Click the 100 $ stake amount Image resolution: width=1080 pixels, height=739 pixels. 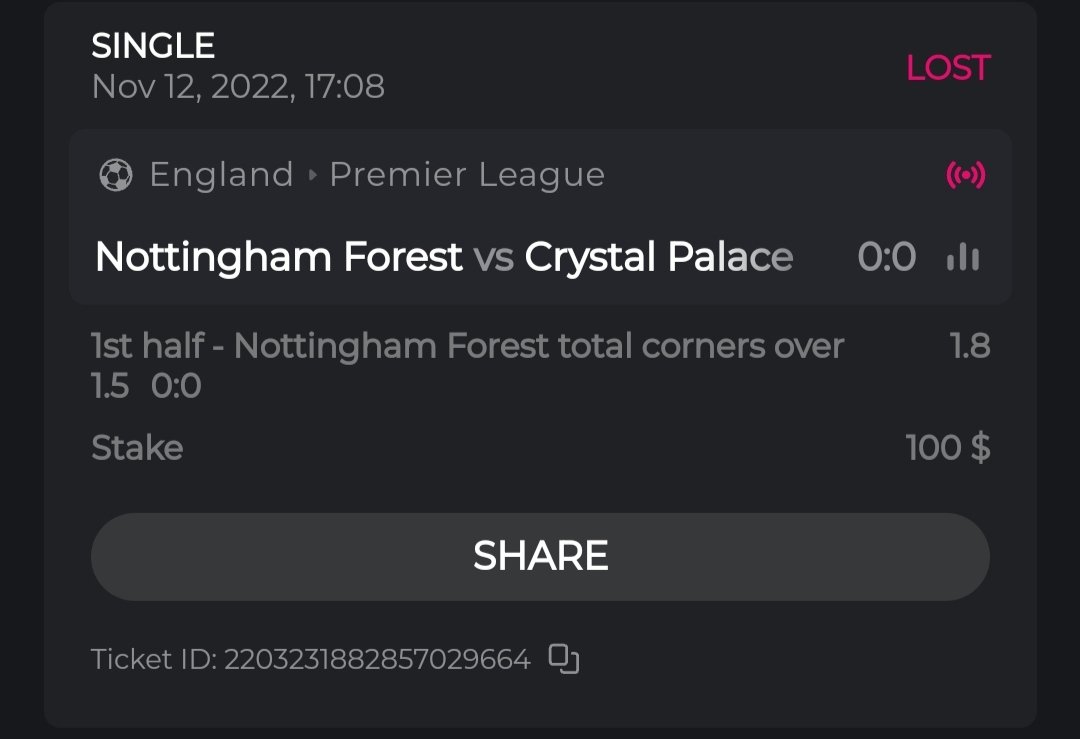(x=947, y=447)
